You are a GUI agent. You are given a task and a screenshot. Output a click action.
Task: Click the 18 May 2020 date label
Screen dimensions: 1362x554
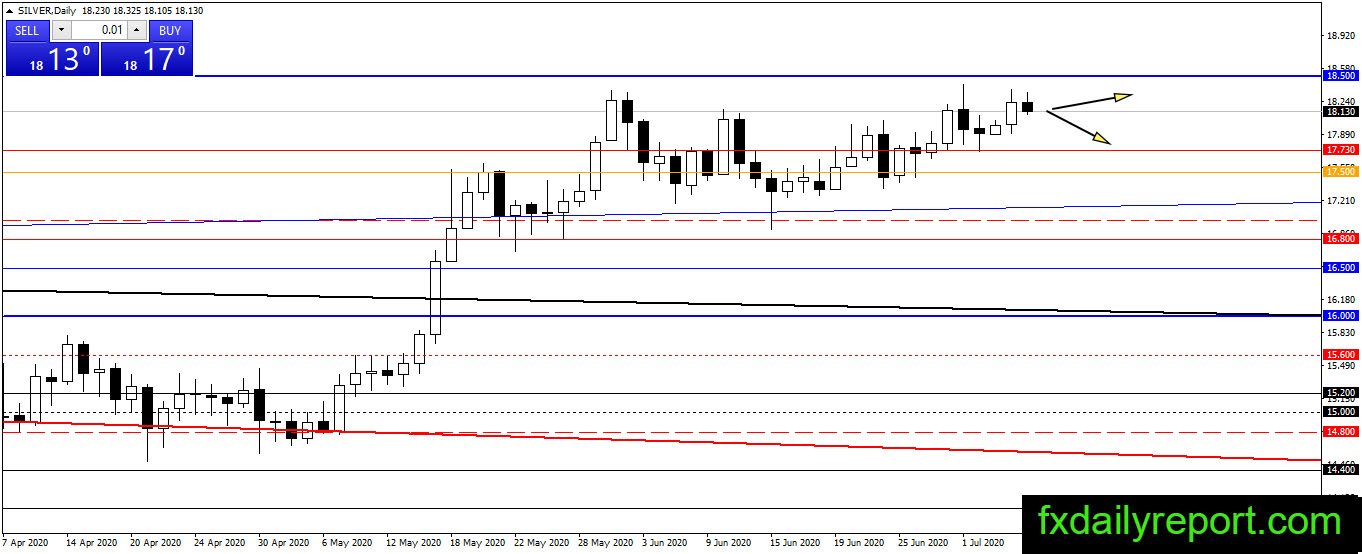click(x=477, y=543)
